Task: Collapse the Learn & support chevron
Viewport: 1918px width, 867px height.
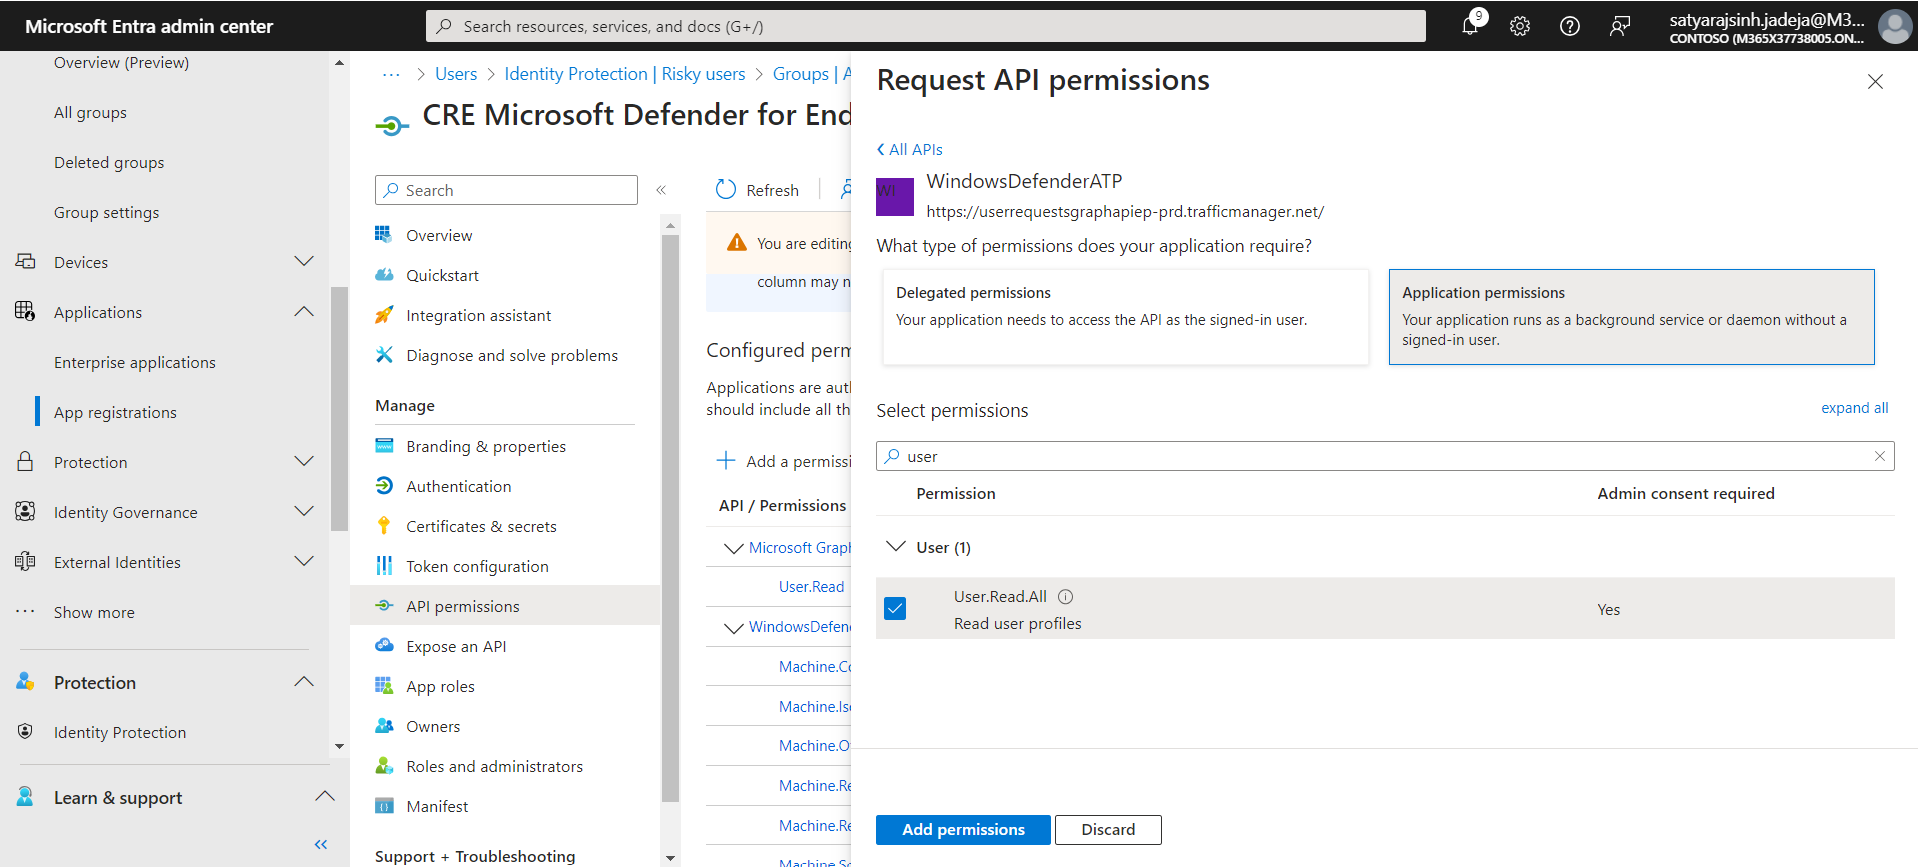Action: tap(325, 796)
